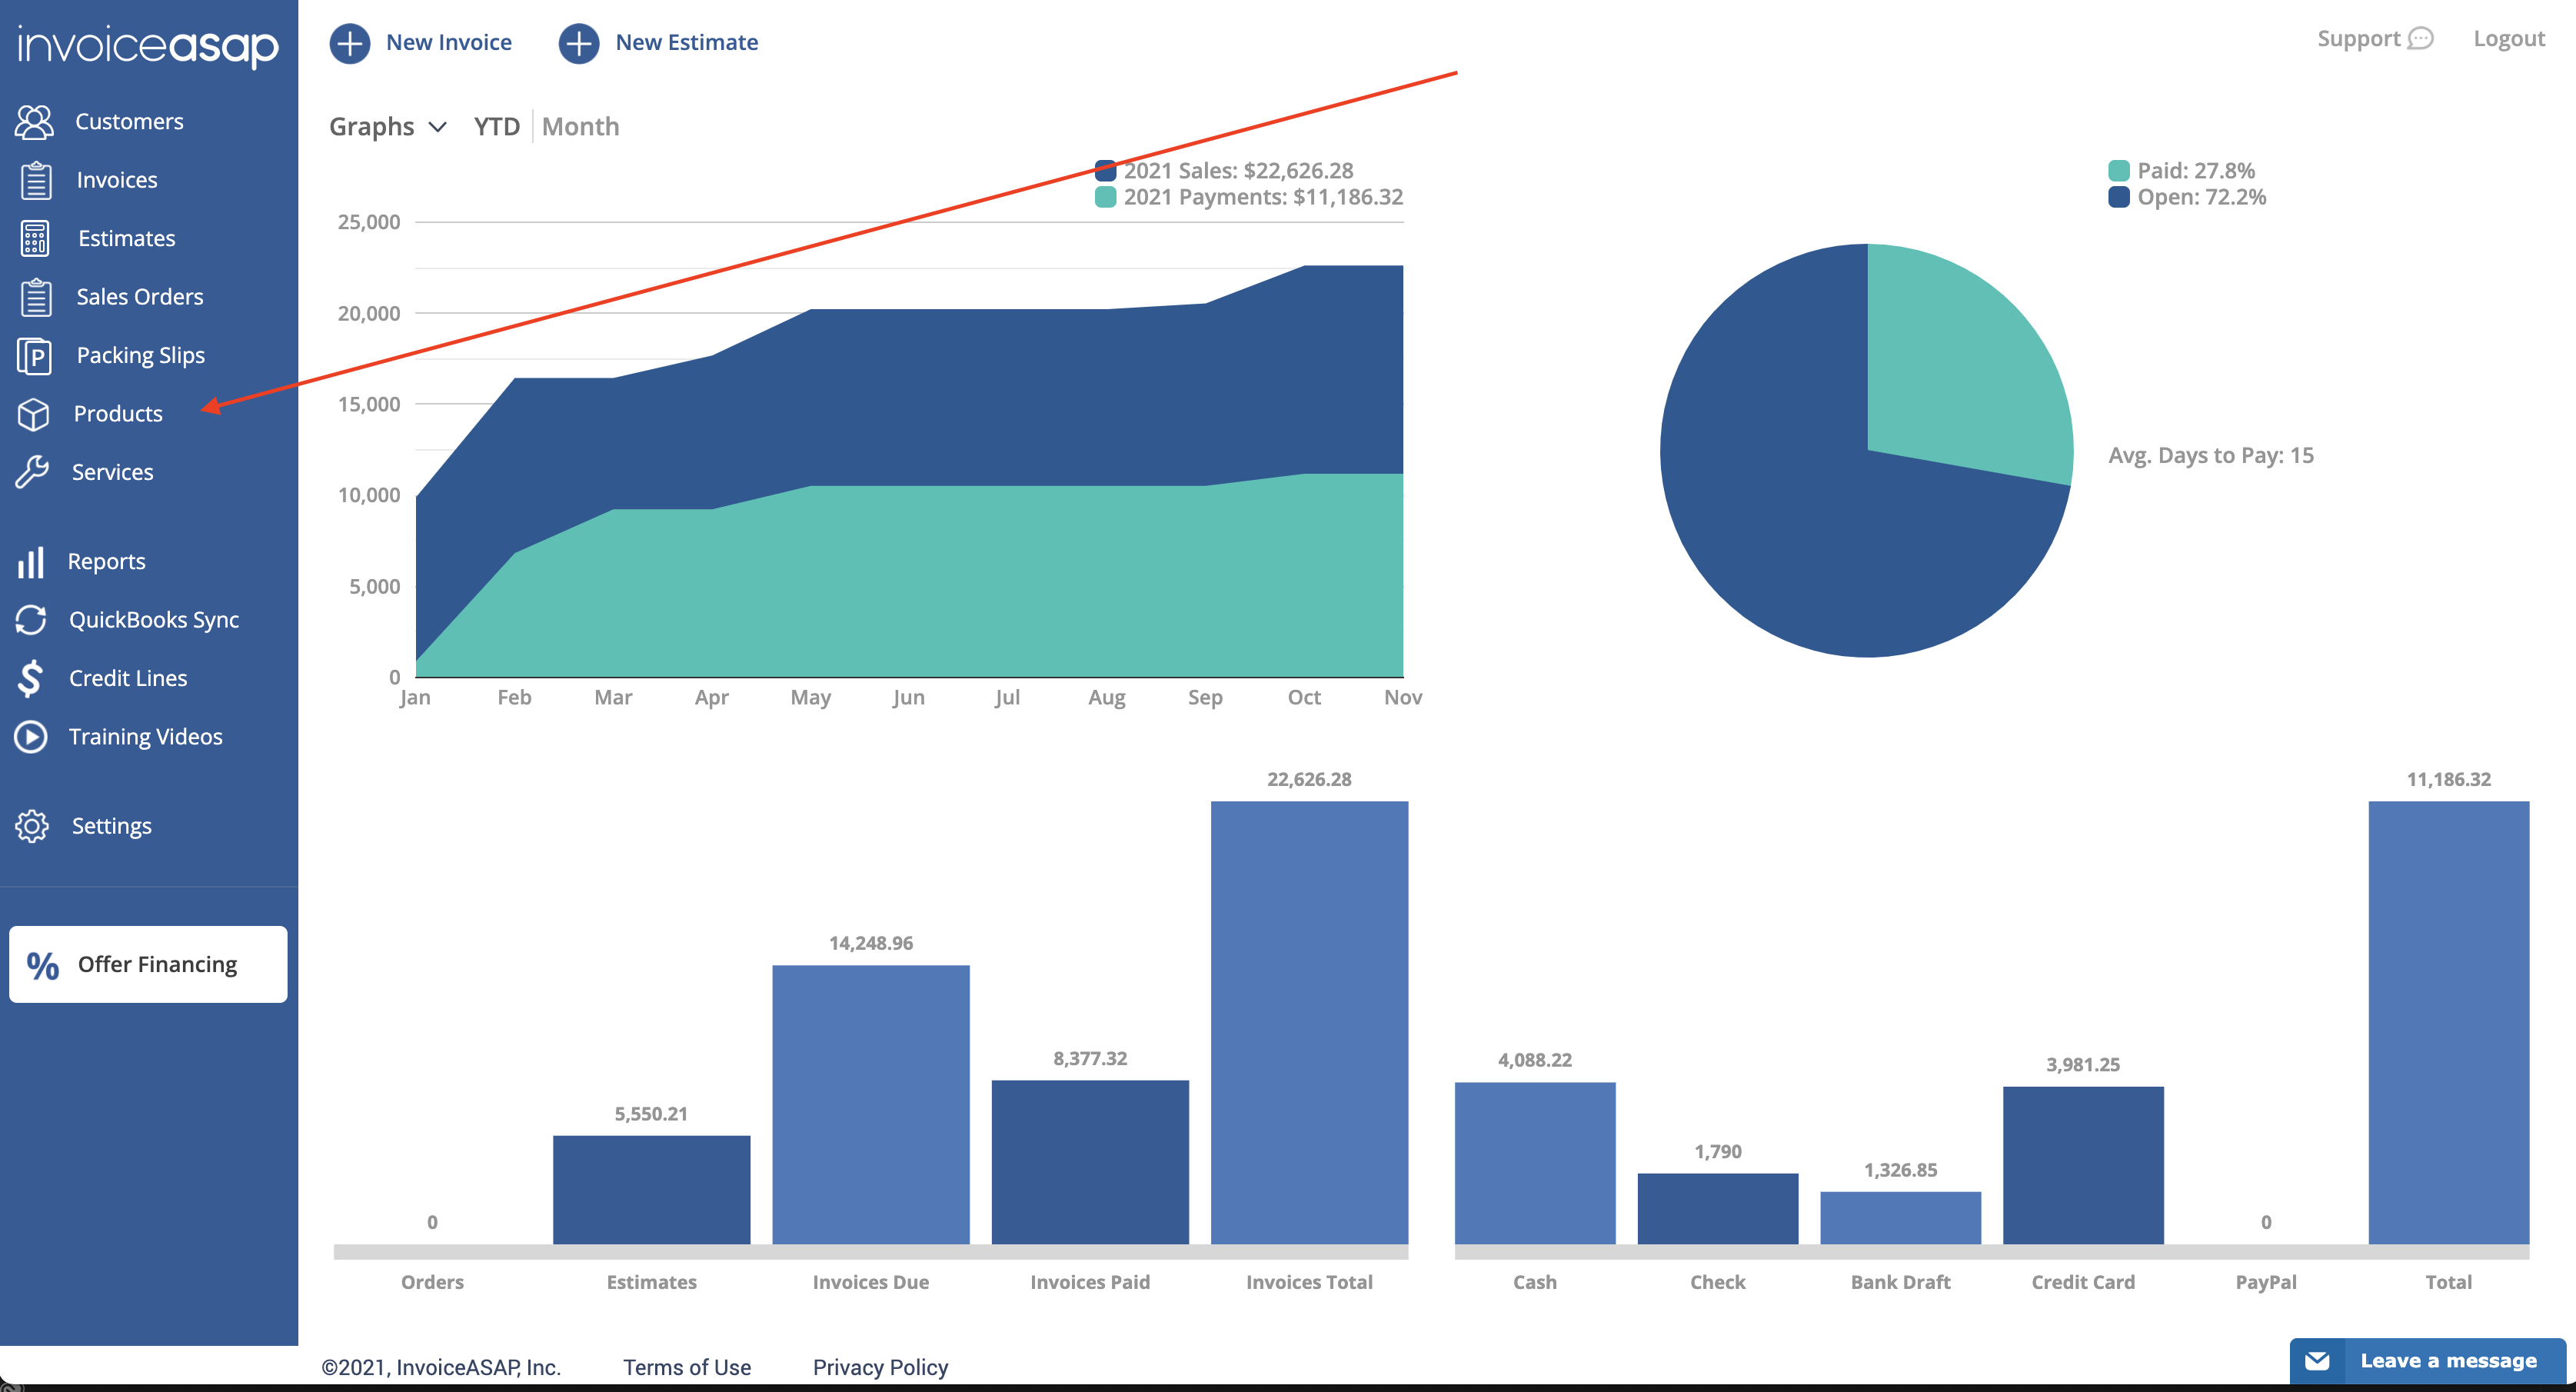Image resolution: width=2576 pixels, height=1392 pixels.
Task: Click the 14,248.96 value label
Action: click(x=871, y=943)
